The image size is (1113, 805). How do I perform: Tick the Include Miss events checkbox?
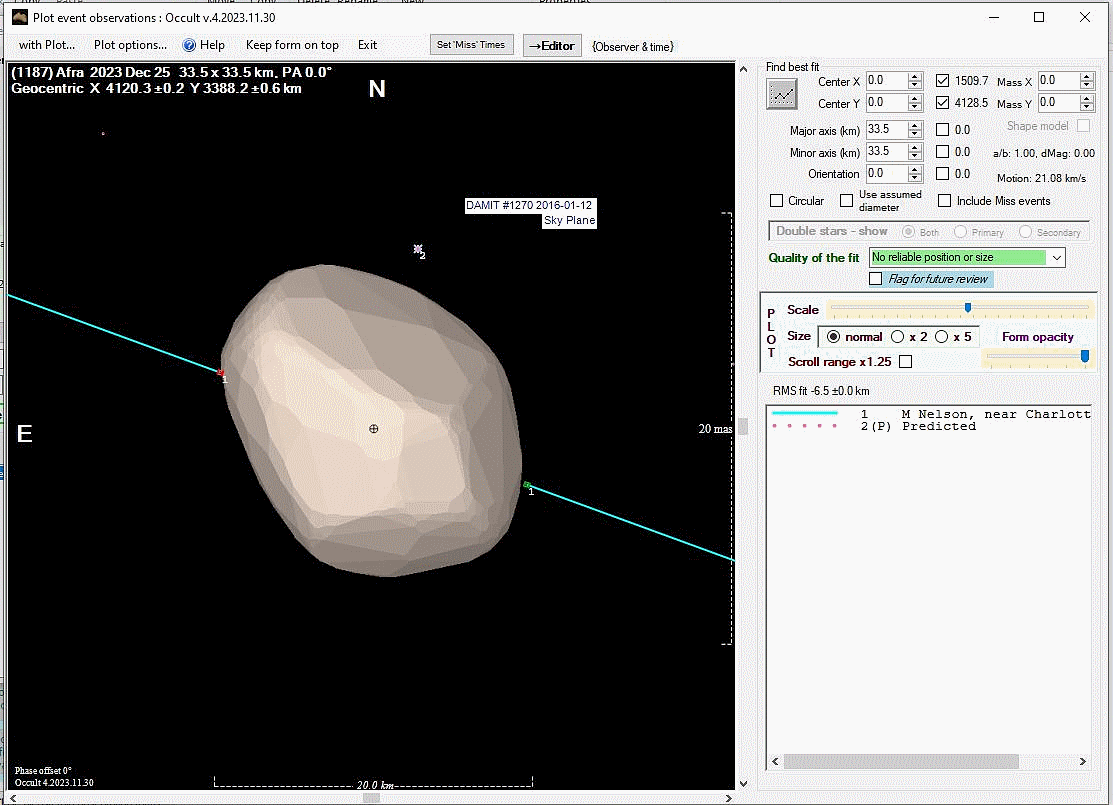click(944, 201)
